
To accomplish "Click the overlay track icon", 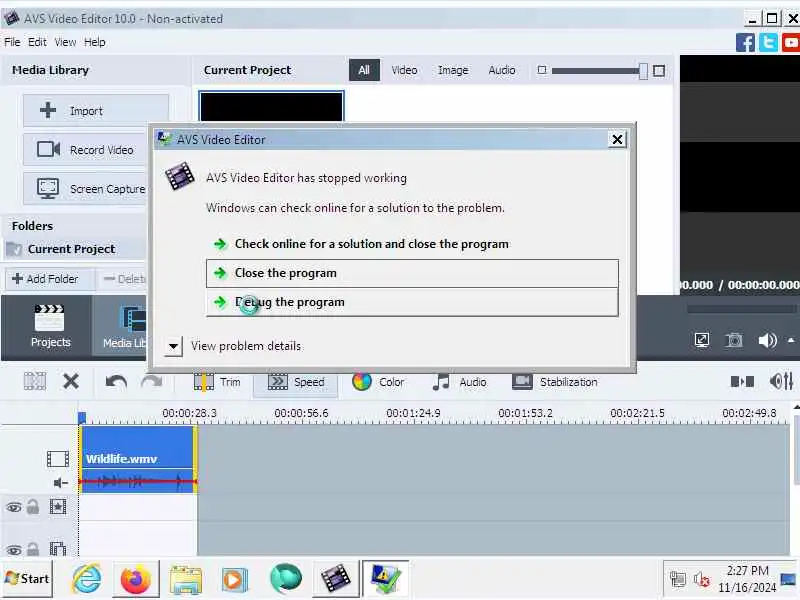I will pyautogui.click(x=58, y=548).
